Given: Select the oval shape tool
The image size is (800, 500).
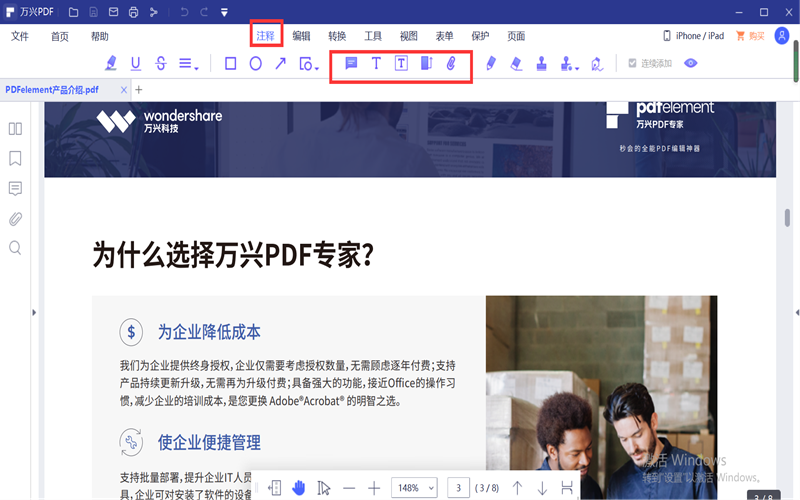Looking at the screenshot, I should pos(256,63).
